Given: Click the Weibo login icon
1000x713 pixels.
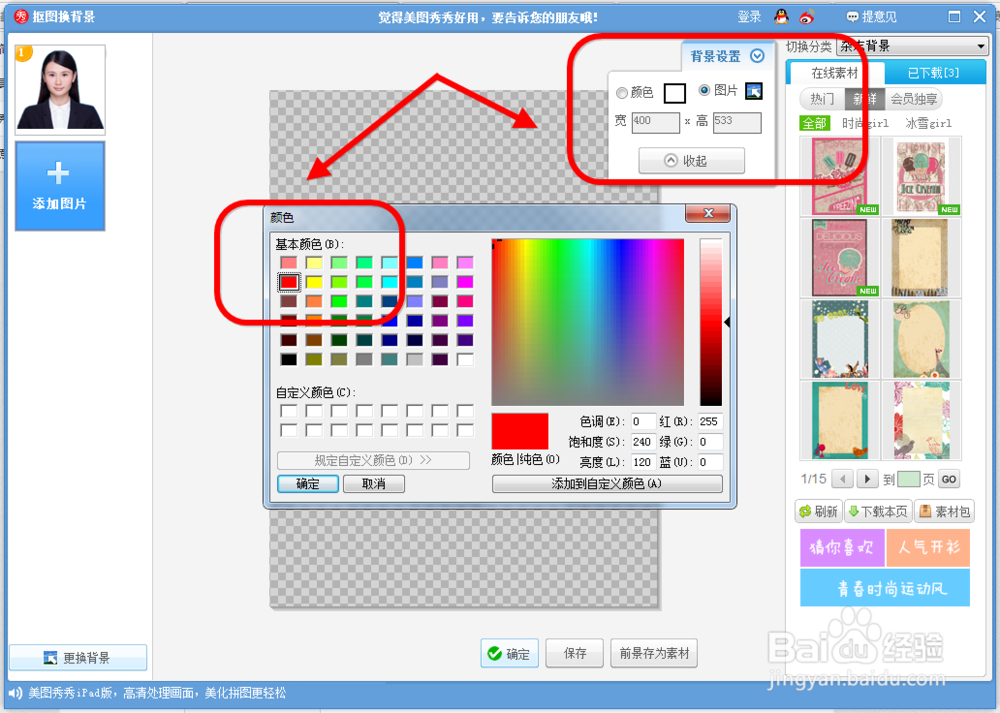Looking at the screenshot, I should [807, 17].
